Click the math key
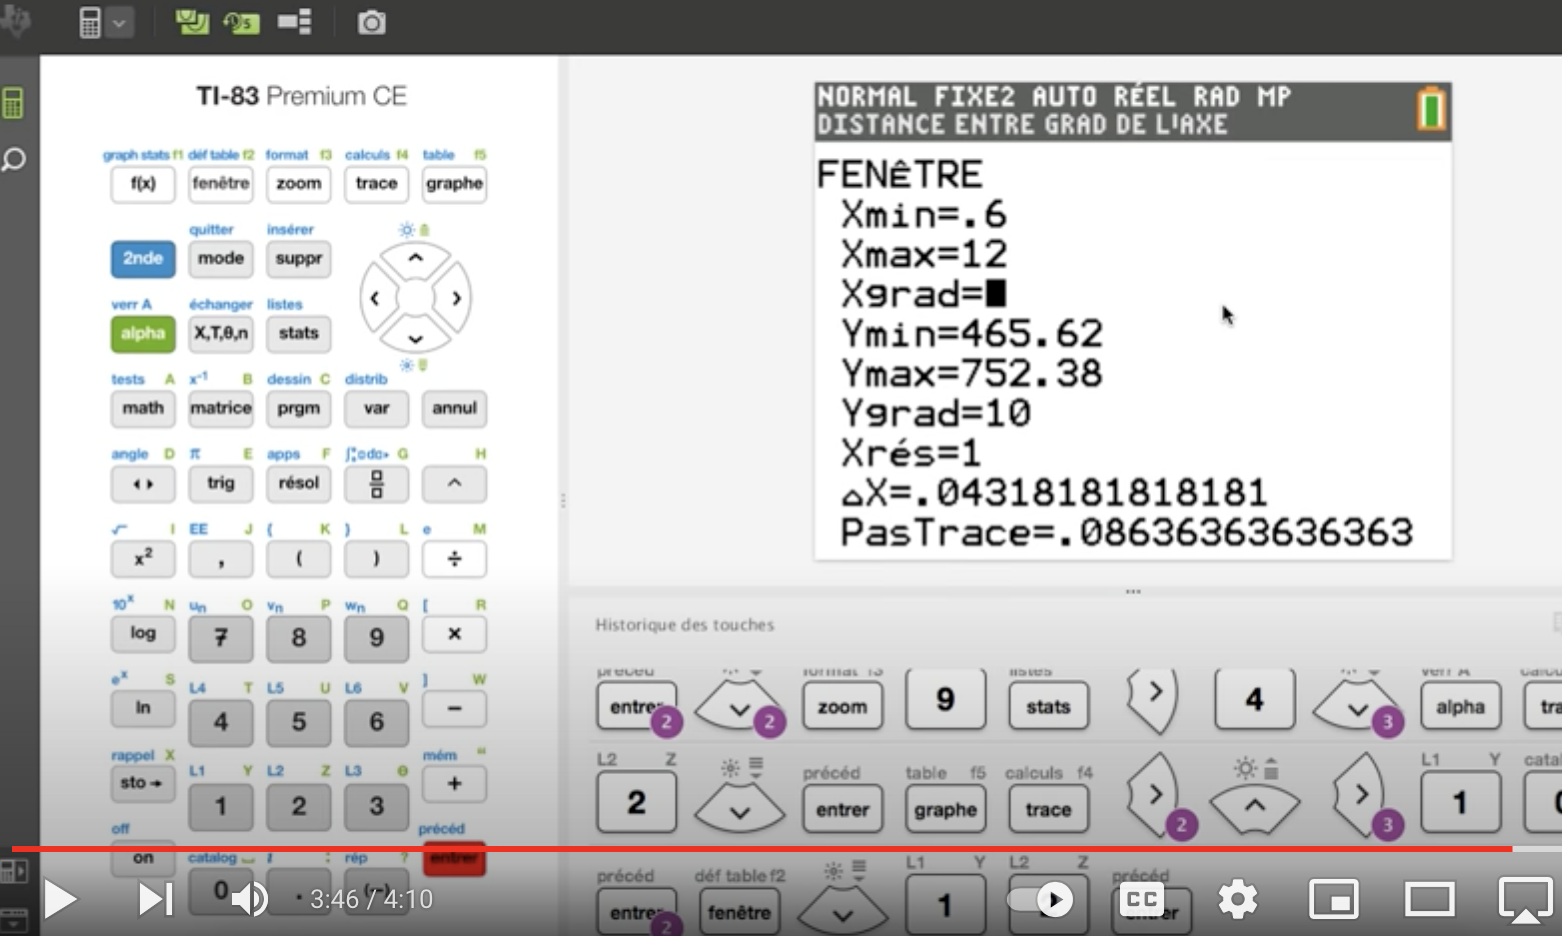Image resolution: width=1562 pixels, height=936 pixels. (x=143, y=409)
